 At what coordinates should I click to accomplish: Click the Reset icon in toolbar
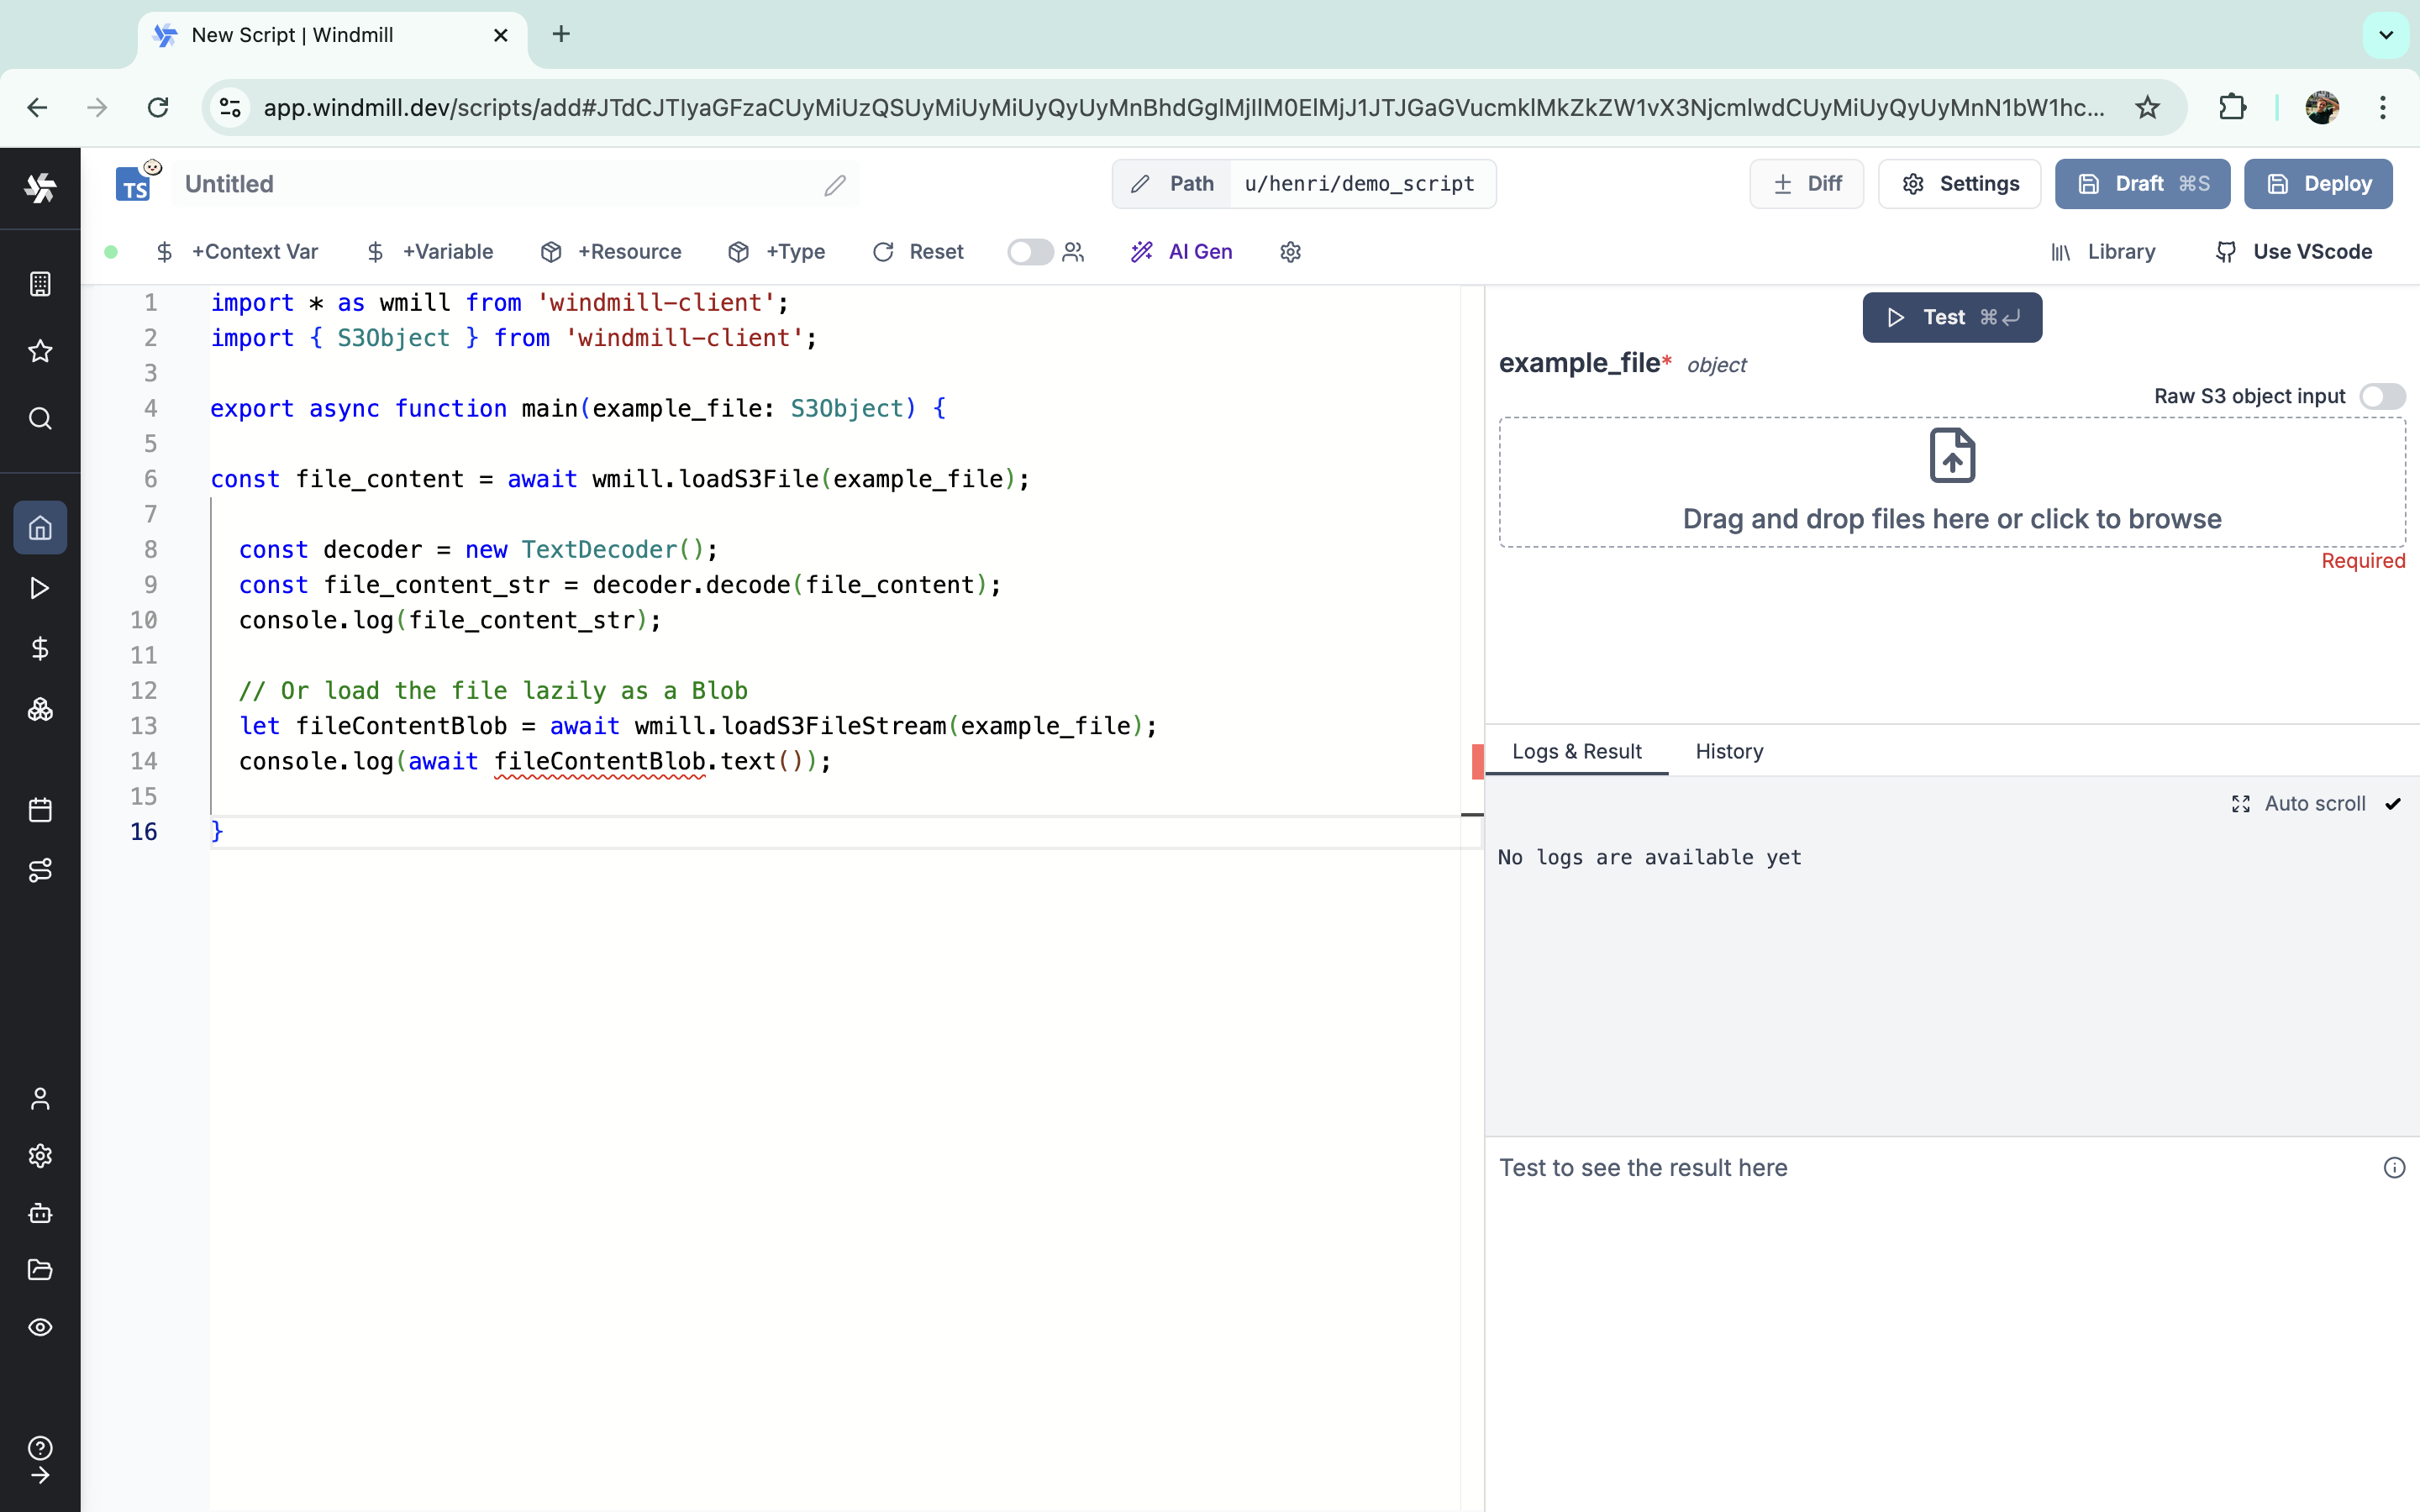pos(881,251)
